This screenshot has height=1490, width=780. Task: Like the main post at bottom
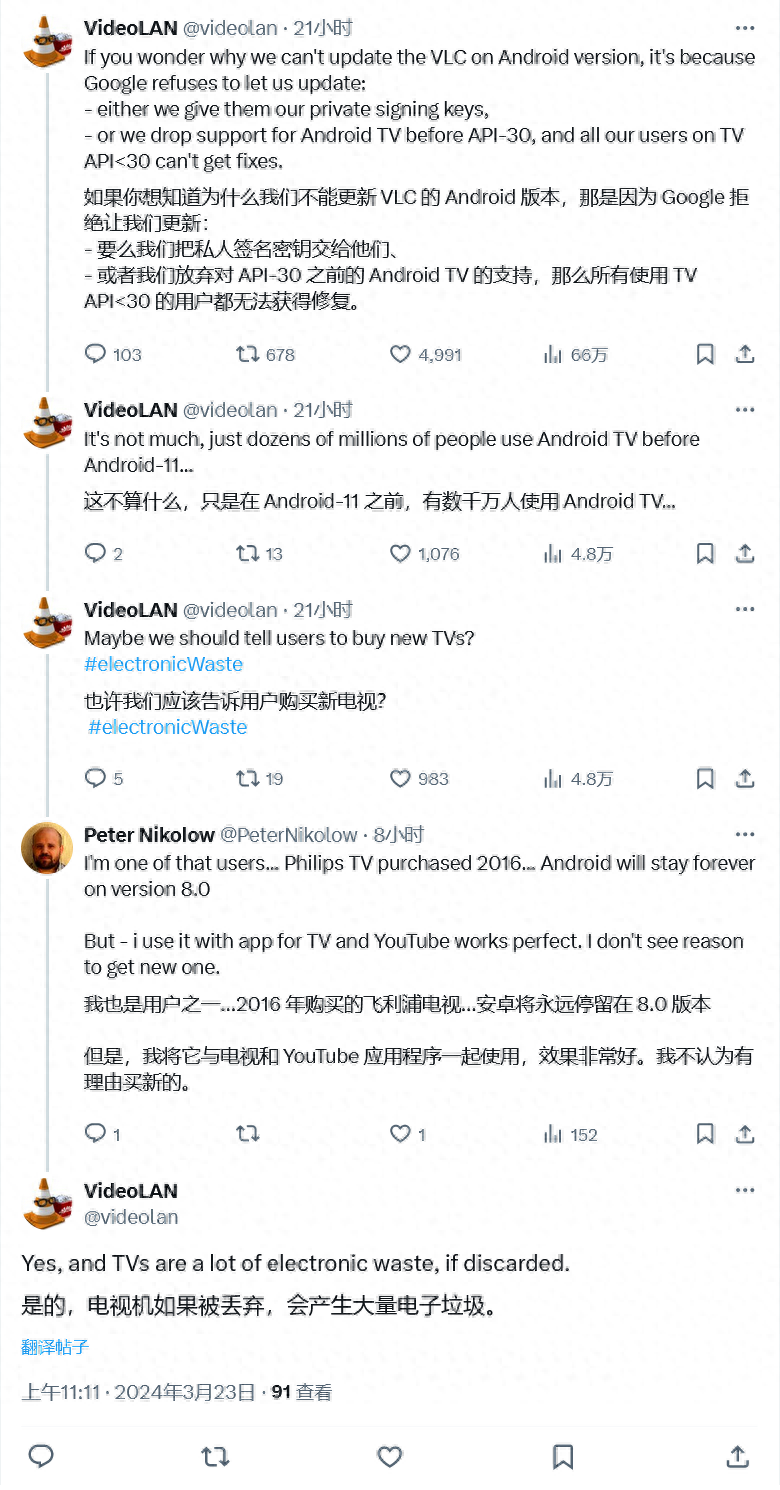pos(389,1456)
